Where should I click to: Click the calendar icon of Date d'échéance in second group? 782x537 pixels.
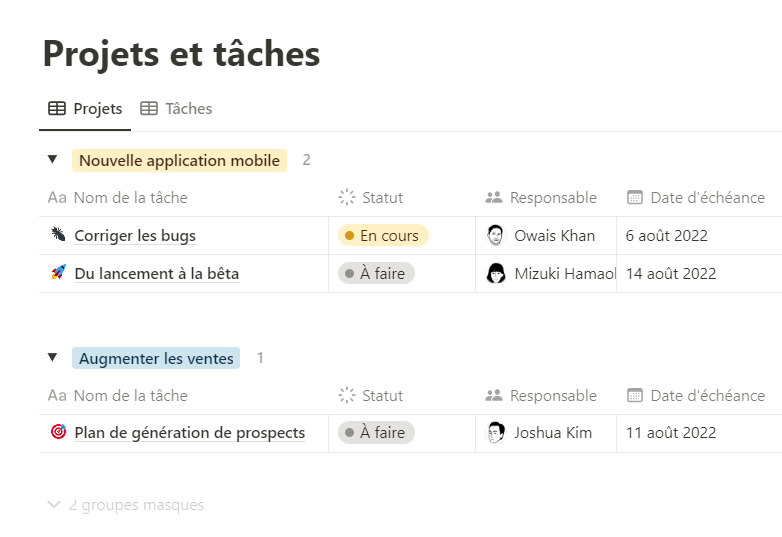pos(634,395)
